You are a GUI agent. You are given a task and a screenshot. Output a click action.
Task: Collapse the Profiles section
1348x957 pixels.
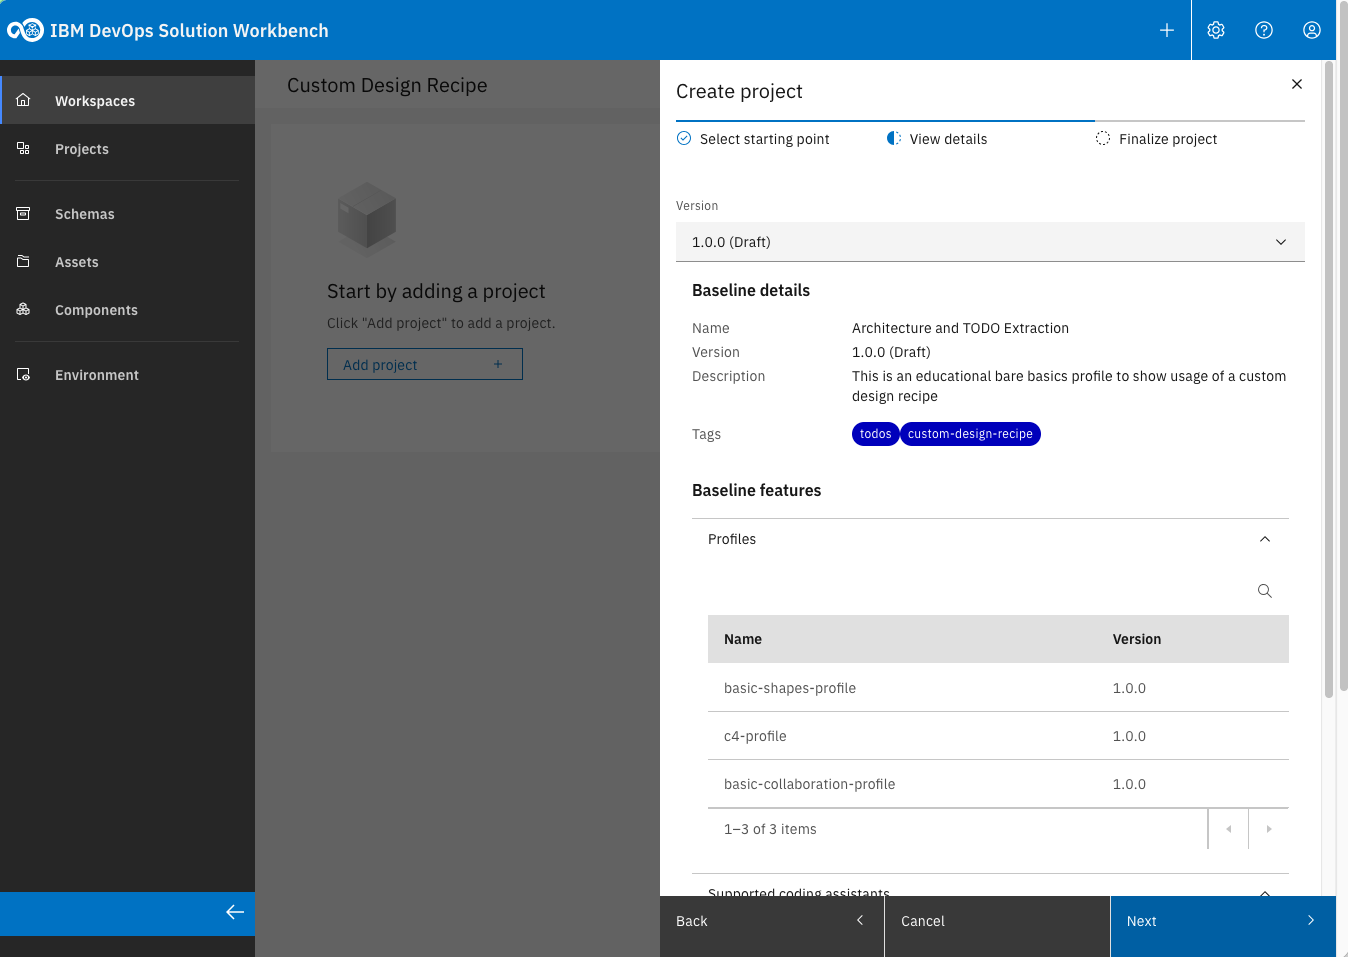click(1265, 539)
